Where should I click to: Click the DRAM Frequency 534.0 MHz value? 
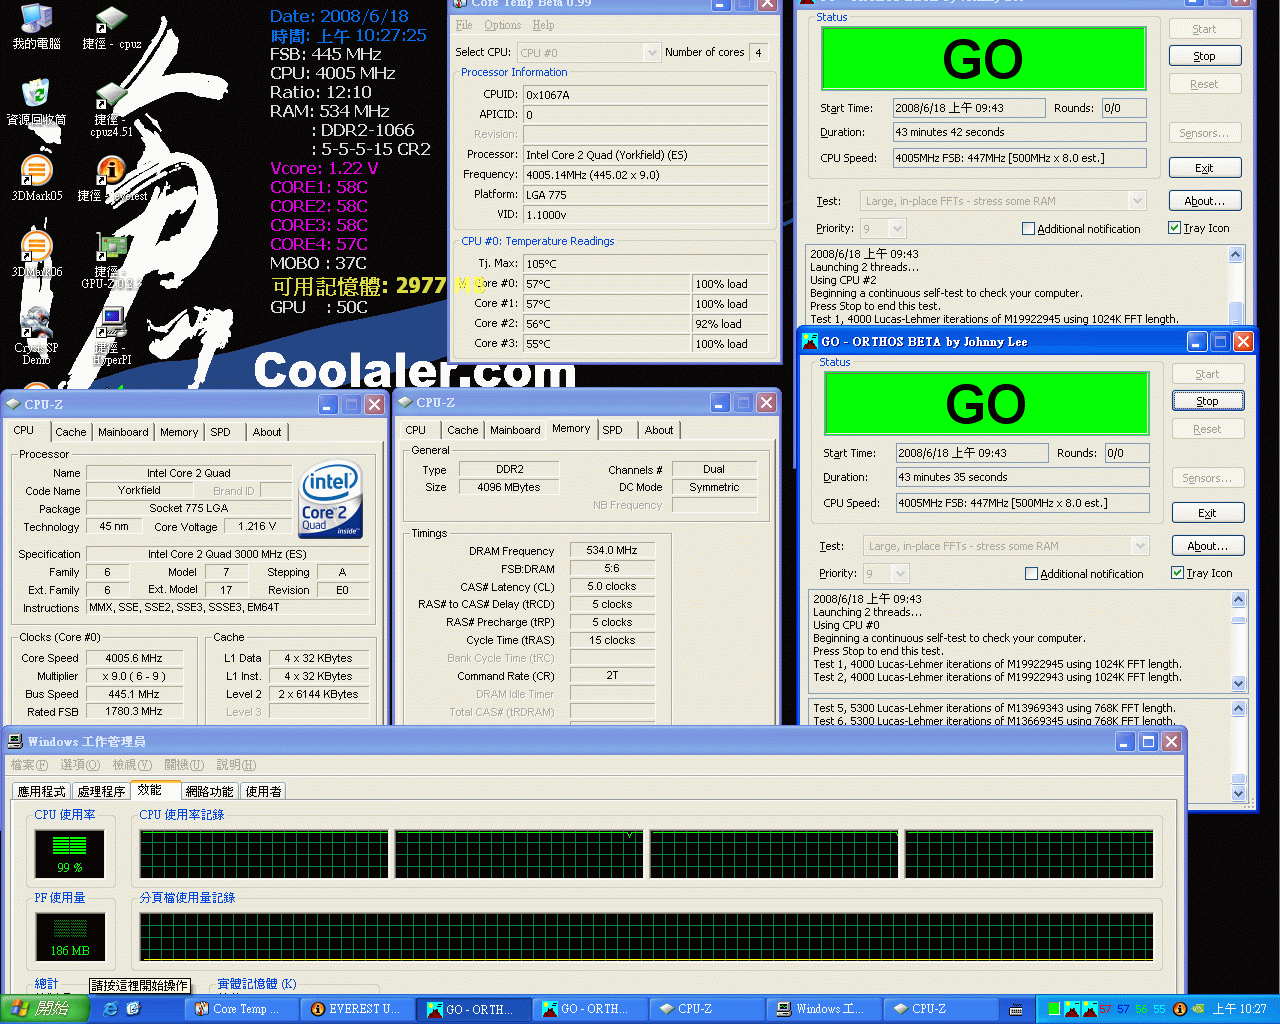(x=612, y=550)
